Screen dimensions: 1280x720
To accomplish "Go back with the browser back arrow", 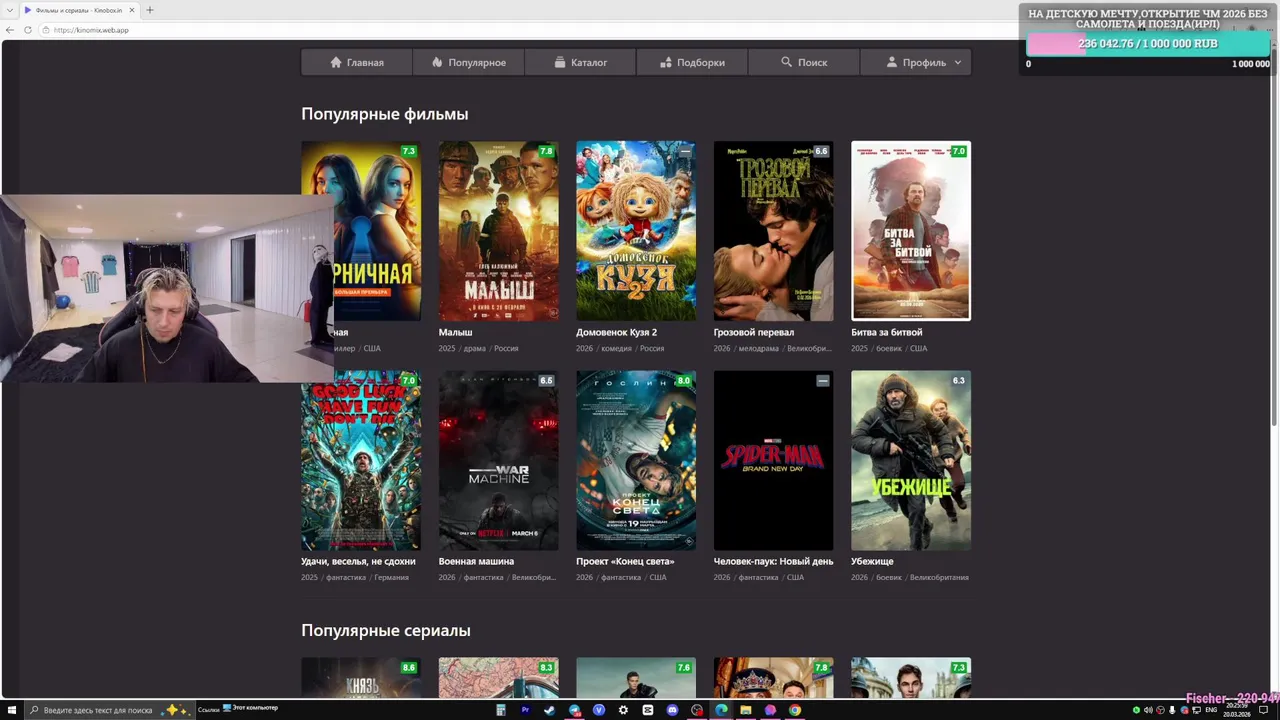I will pos(10,30).
